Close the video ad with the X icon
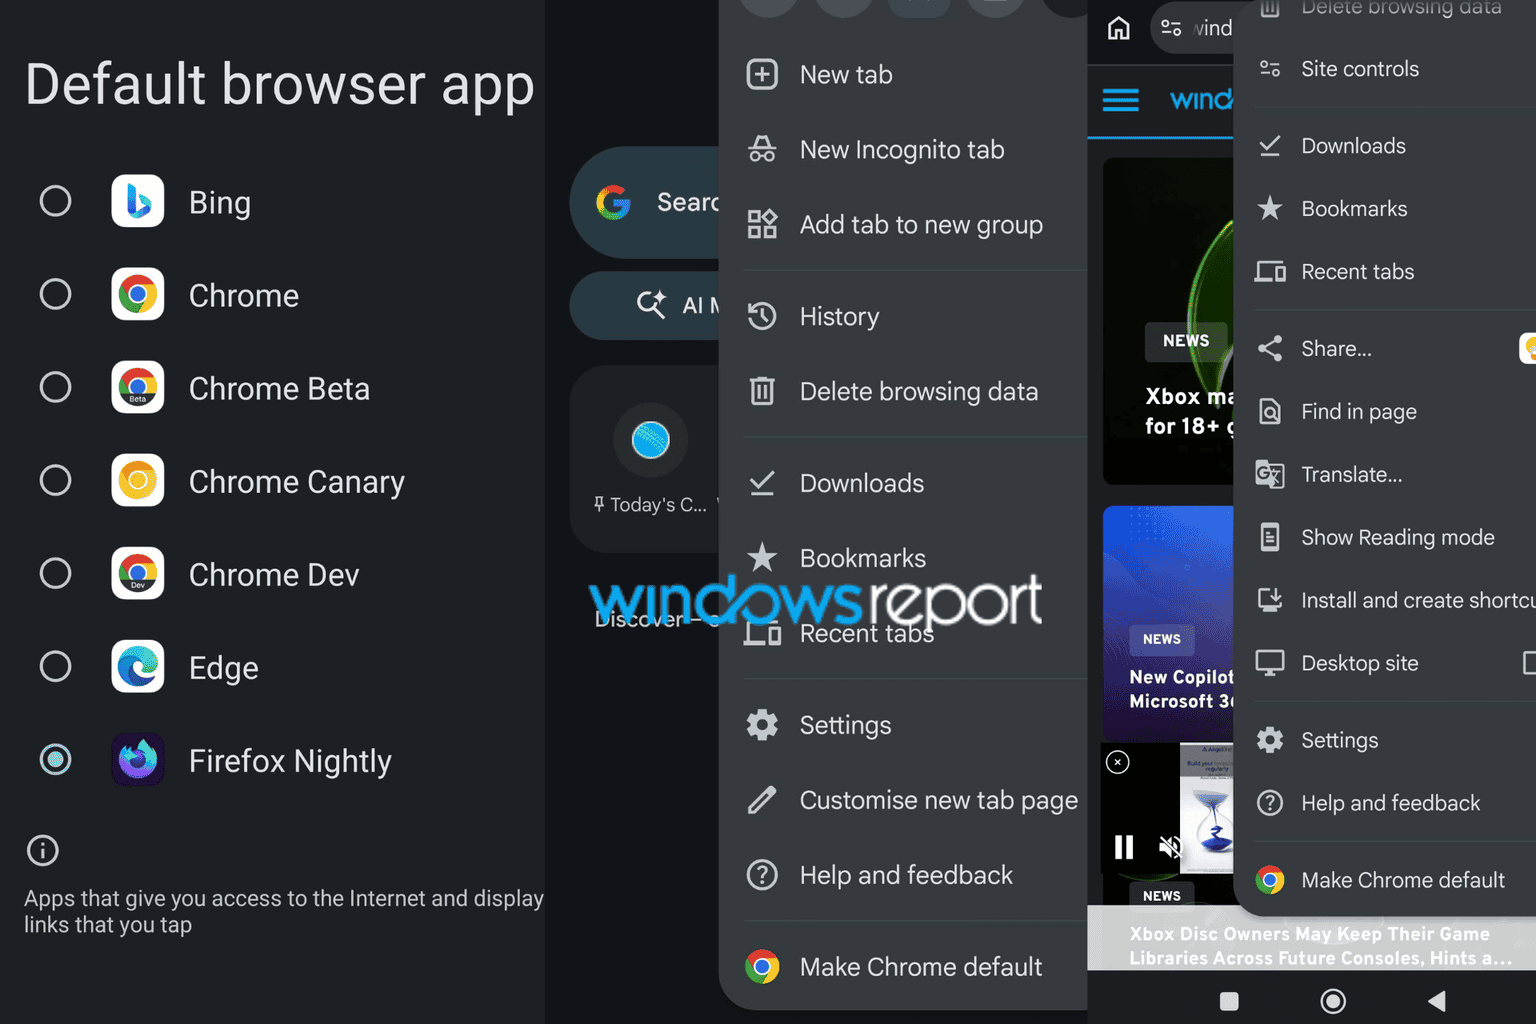 tap(1118, 762)
